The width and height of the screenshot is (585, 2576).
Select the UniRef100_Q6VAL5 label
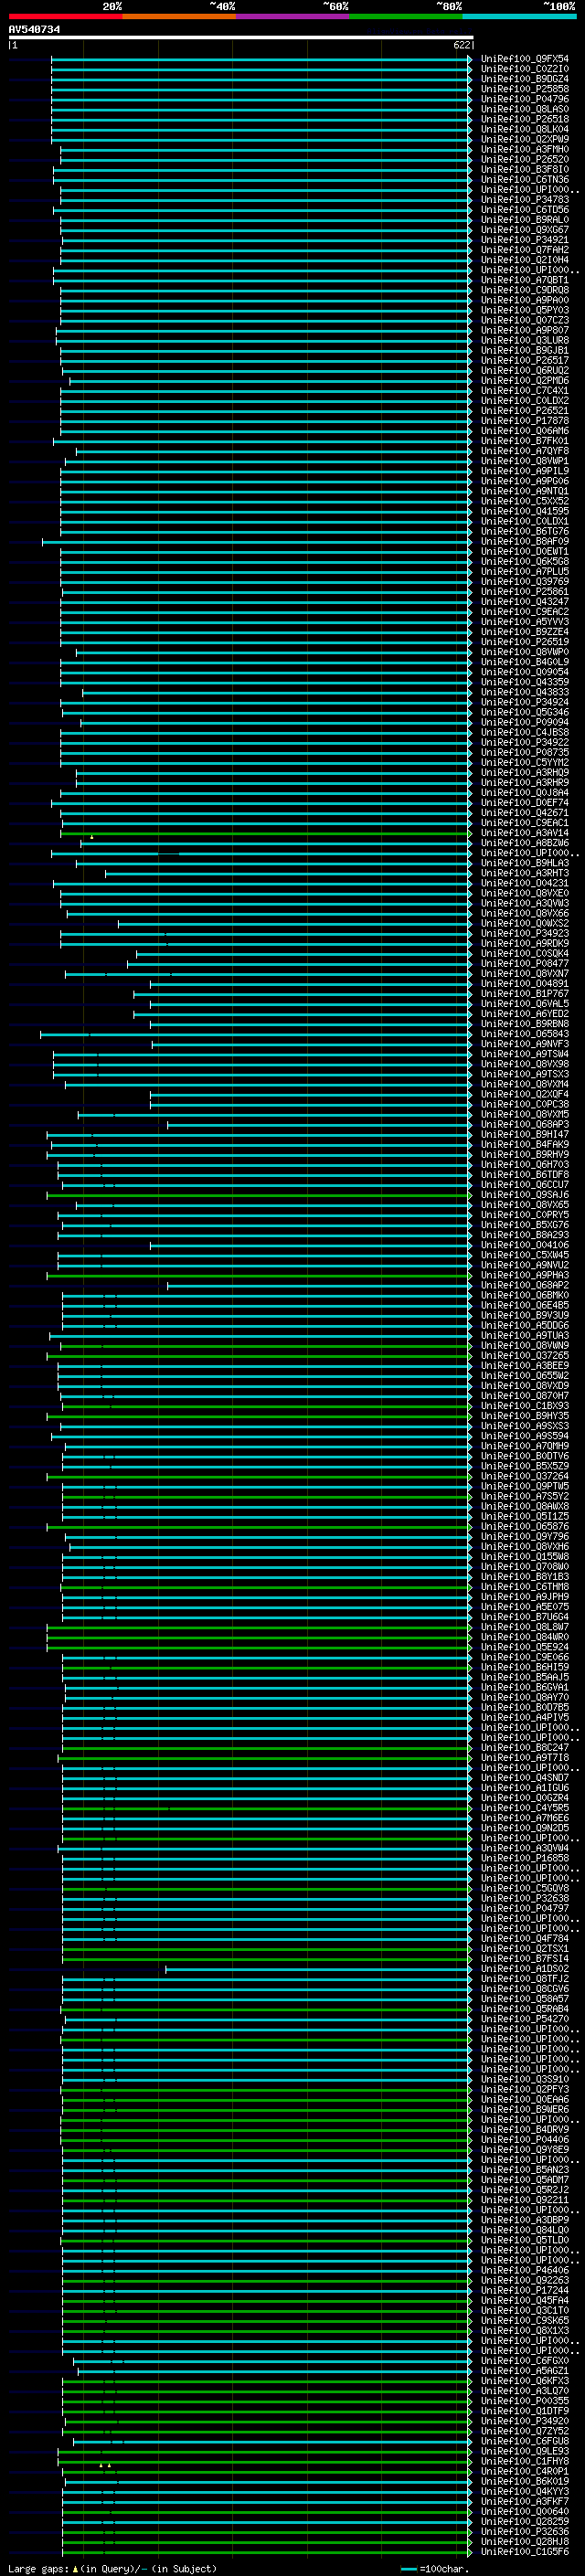[524, 1004]
